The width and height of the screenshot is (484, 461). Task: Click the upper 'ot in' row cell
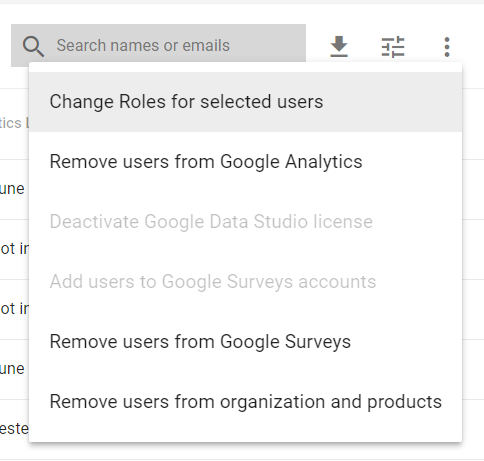point(14,249)
